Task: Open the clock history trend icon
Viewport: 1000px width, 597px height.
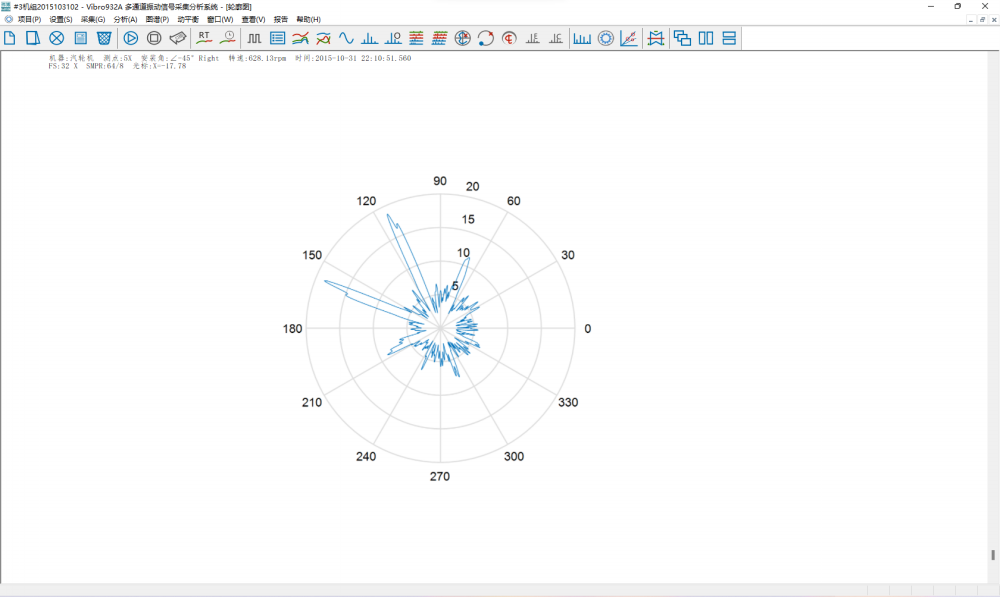Action: click(x=228, y=38)
